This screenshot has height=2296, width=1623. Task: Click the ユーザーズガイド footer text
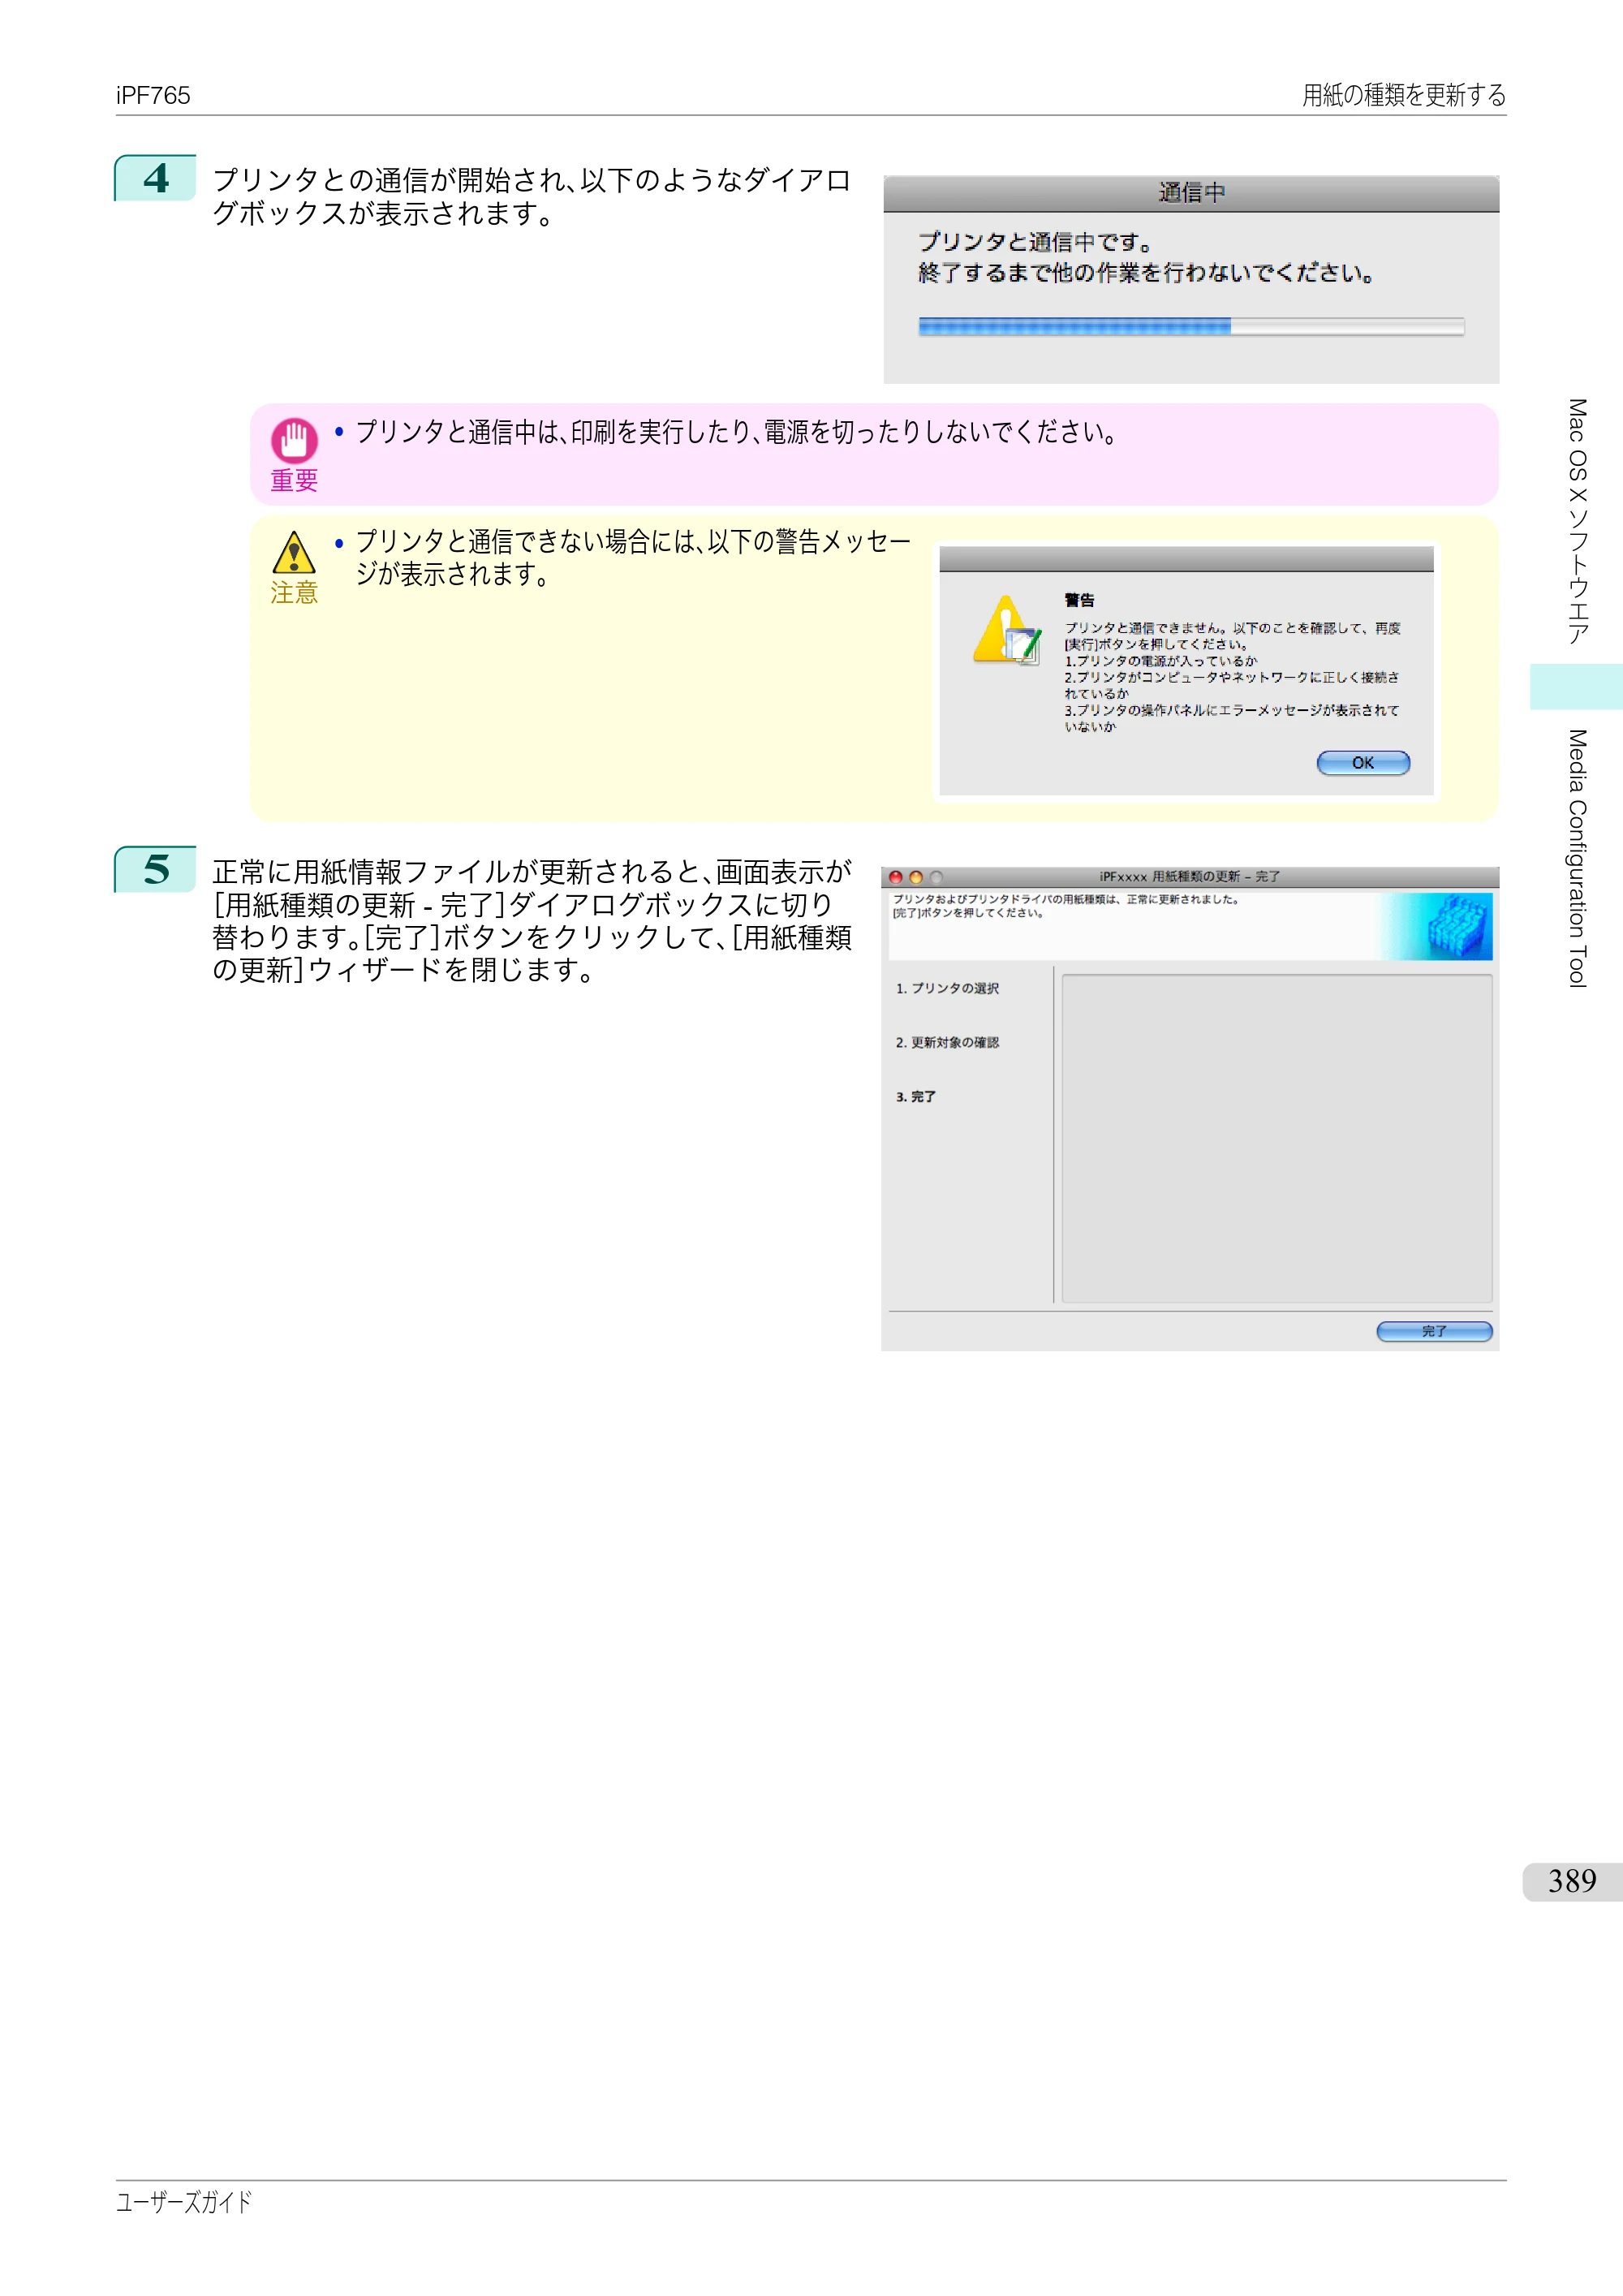(184, 2202)
